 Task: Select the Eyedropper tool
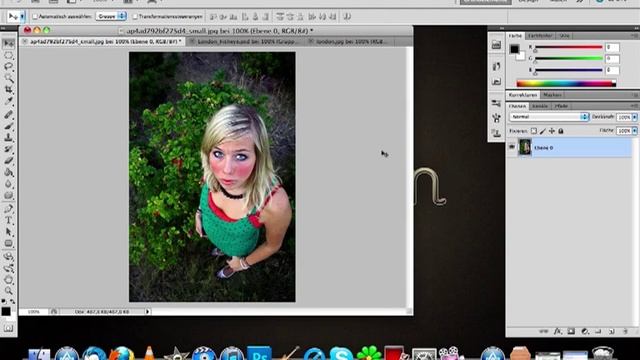[x=9, y=101]
